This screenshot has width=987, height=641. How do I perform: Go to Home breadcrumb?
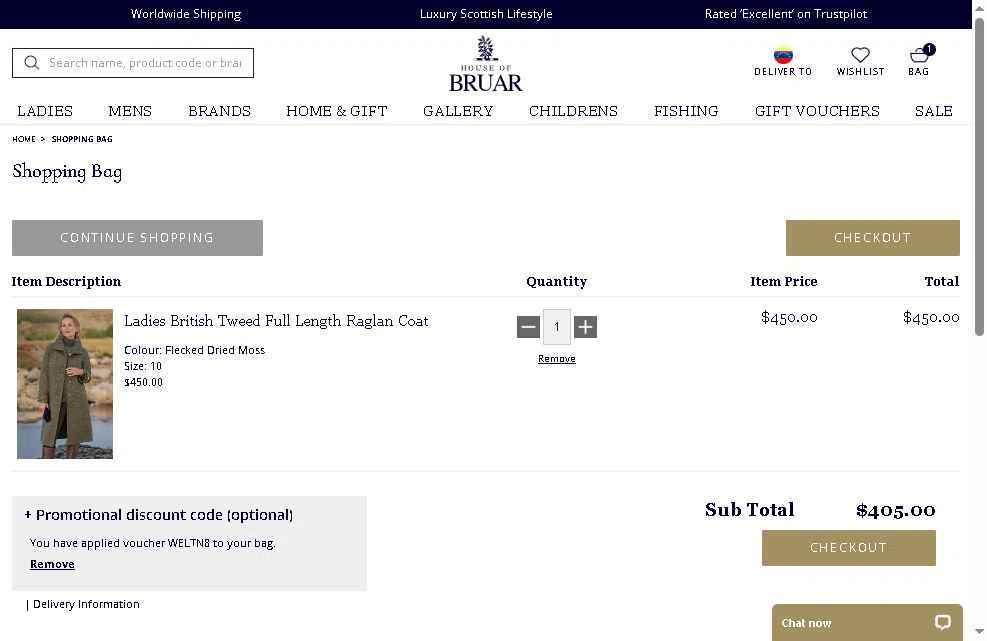pos(24,139)
